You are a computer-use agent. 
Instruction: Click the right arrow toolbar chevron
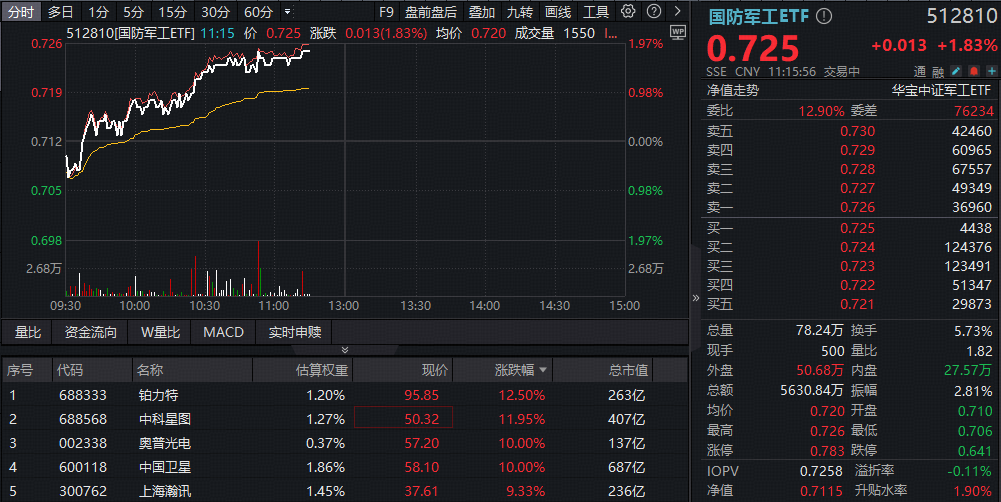click(x=676, y=12)
